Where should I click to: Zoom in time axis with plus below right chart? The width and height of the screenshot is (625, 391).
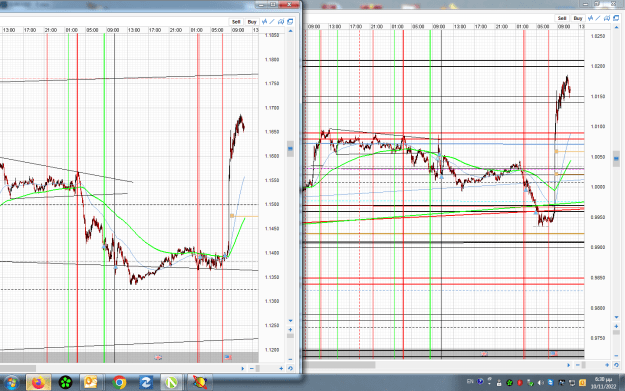(607, 365)
